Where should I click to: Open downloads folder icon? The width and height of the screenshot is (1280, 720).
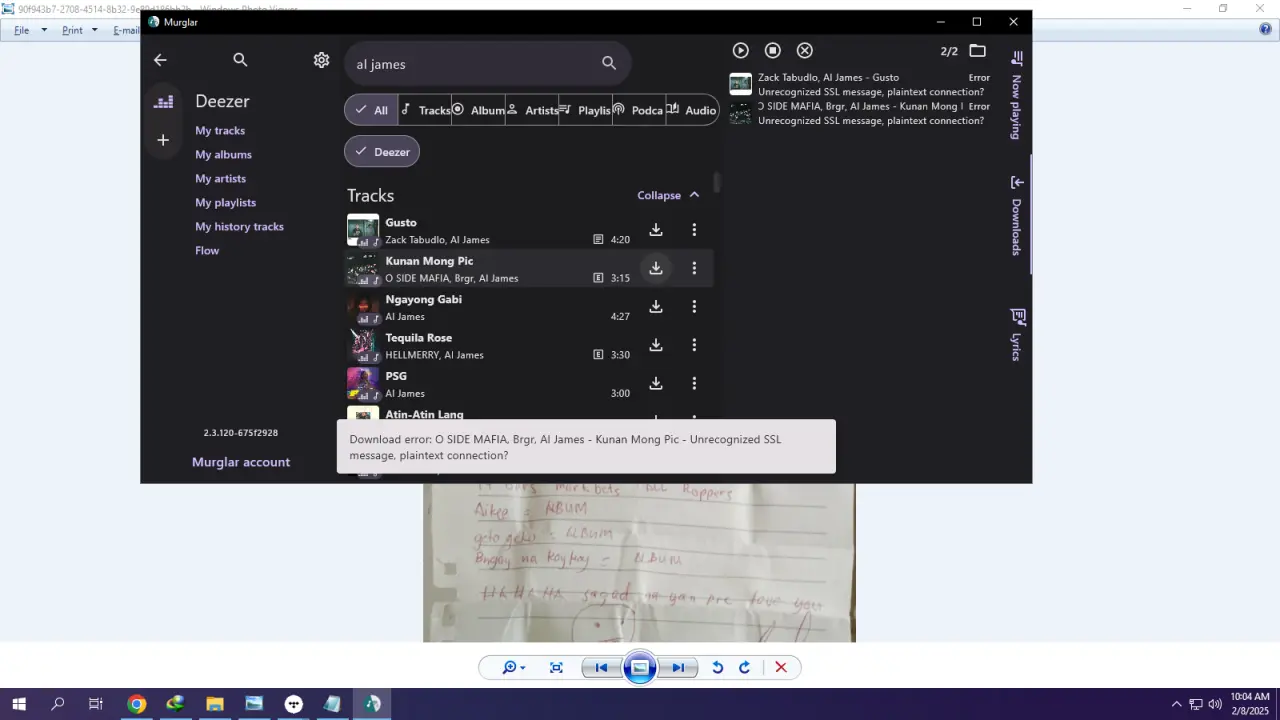click(x=977, y=50)
